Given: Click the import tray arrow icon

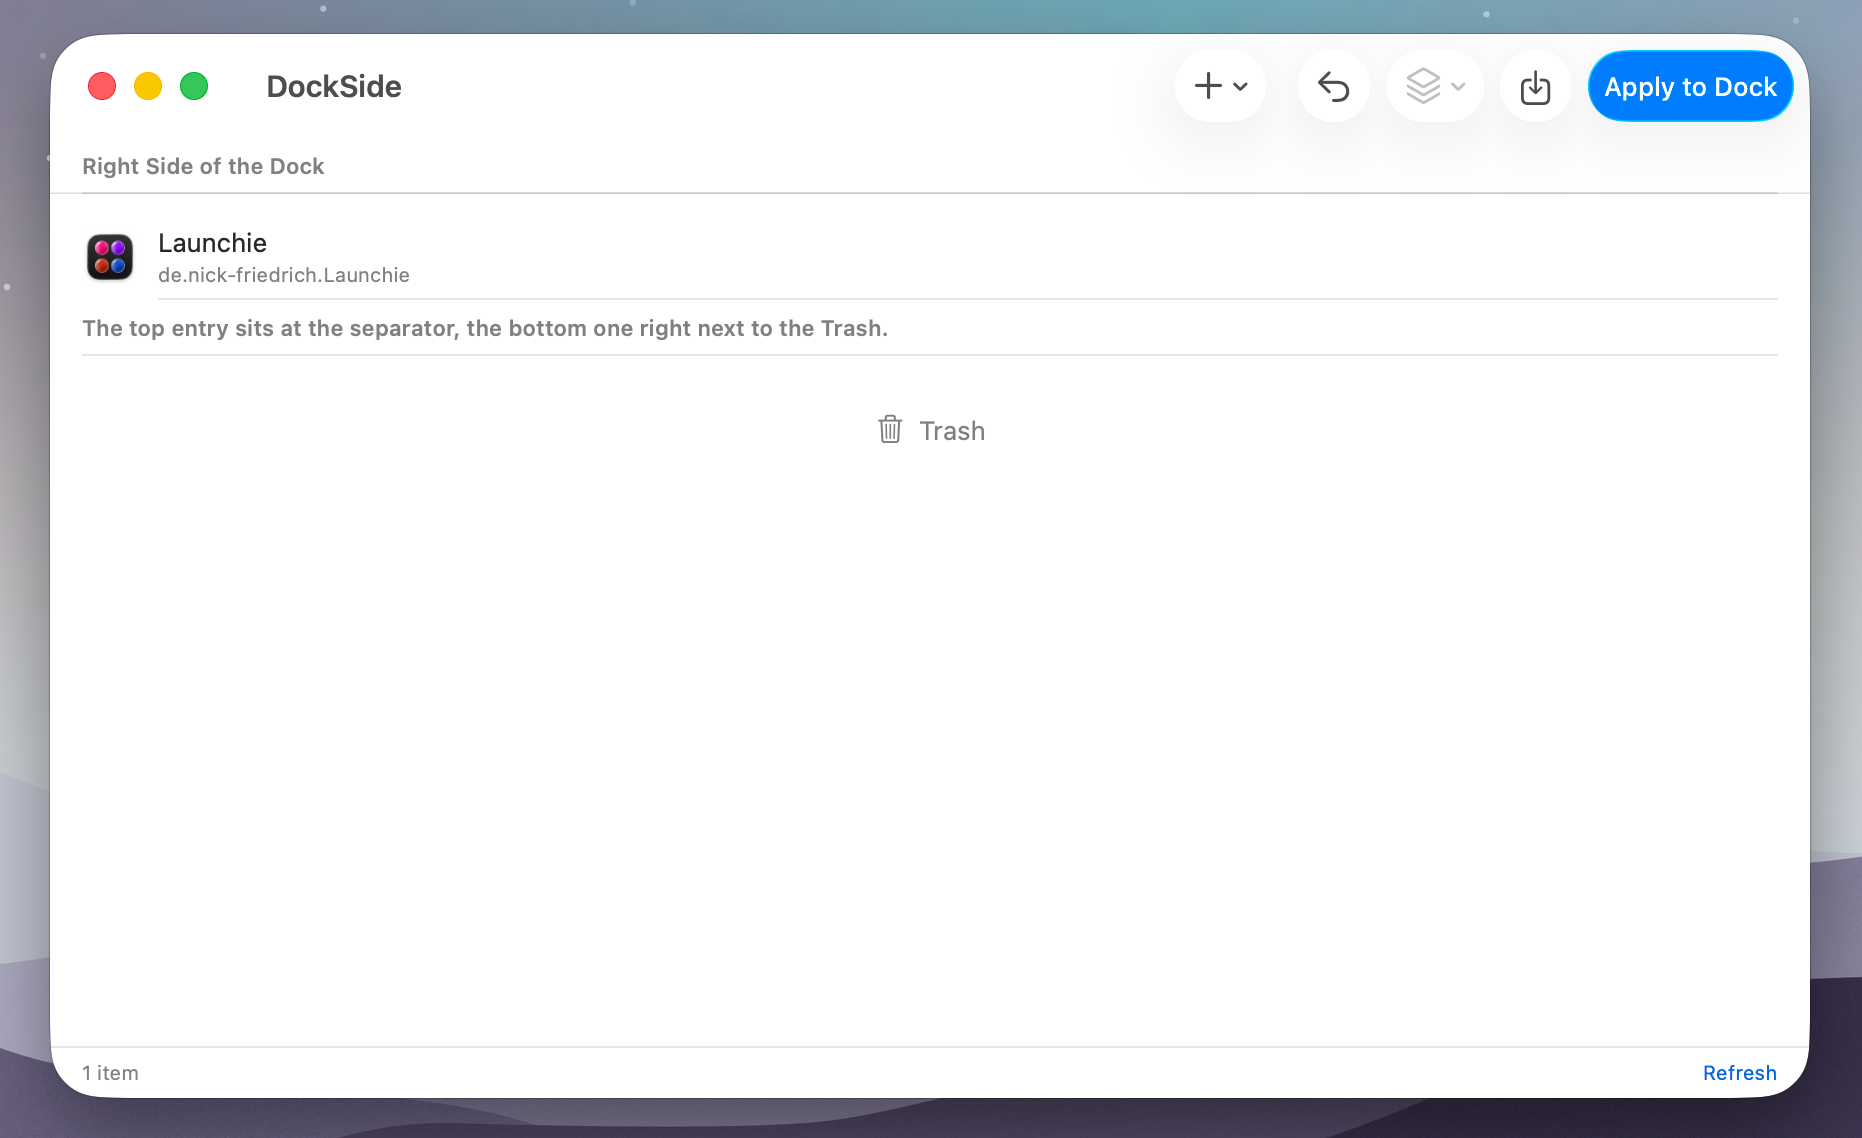Looking at the screenshot, I should coord(1535,86).
